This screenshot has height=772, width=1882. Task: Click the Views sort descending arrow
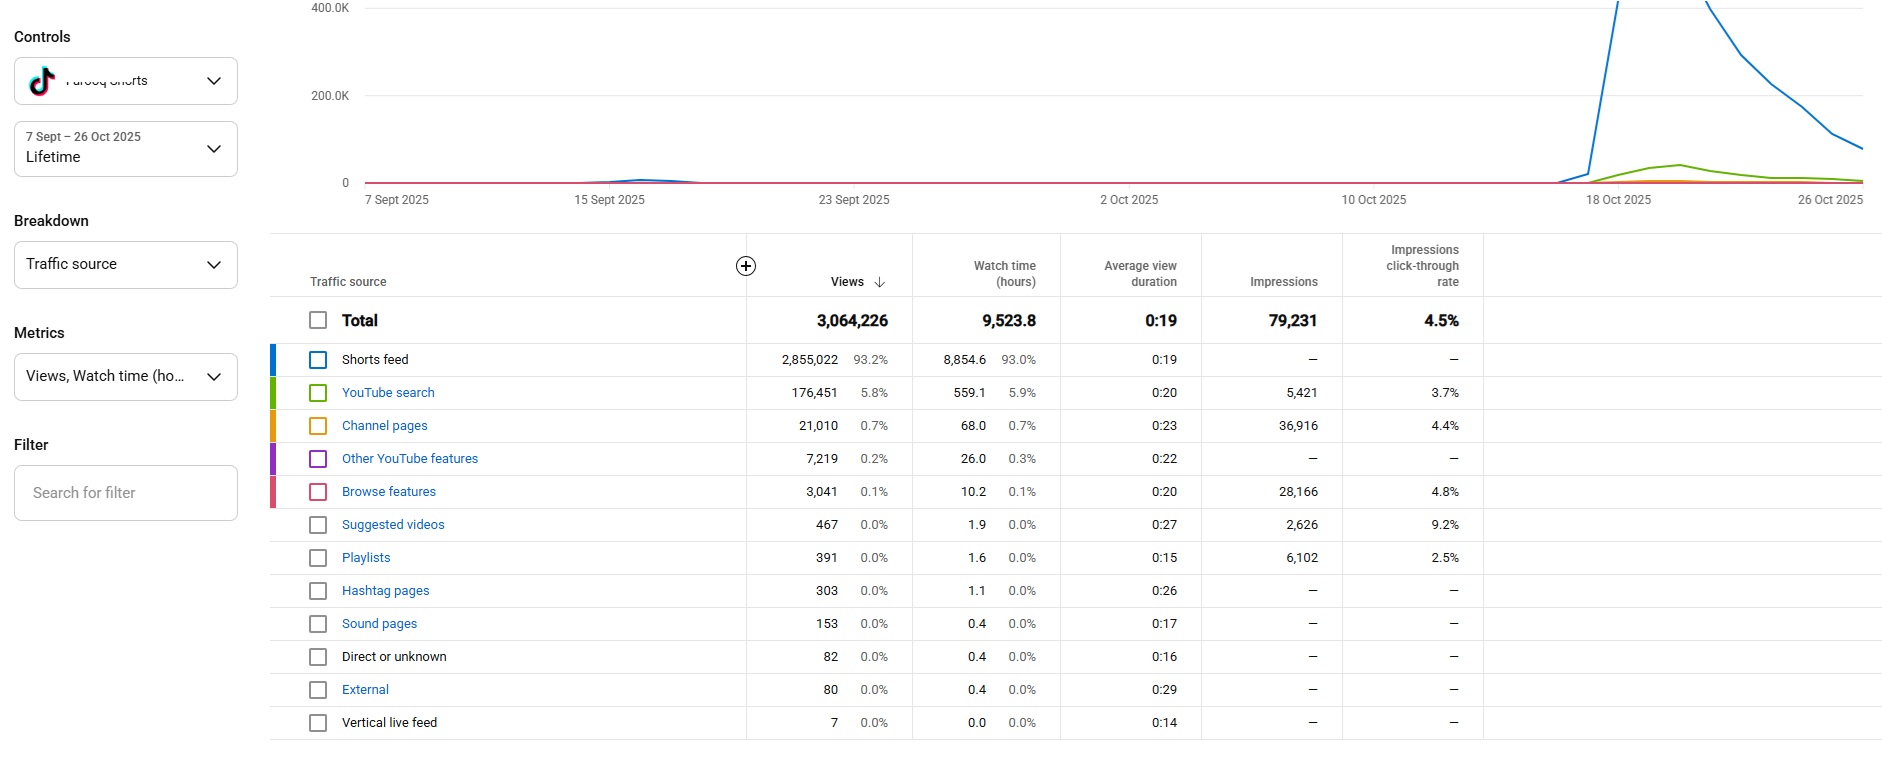[880, 282]
